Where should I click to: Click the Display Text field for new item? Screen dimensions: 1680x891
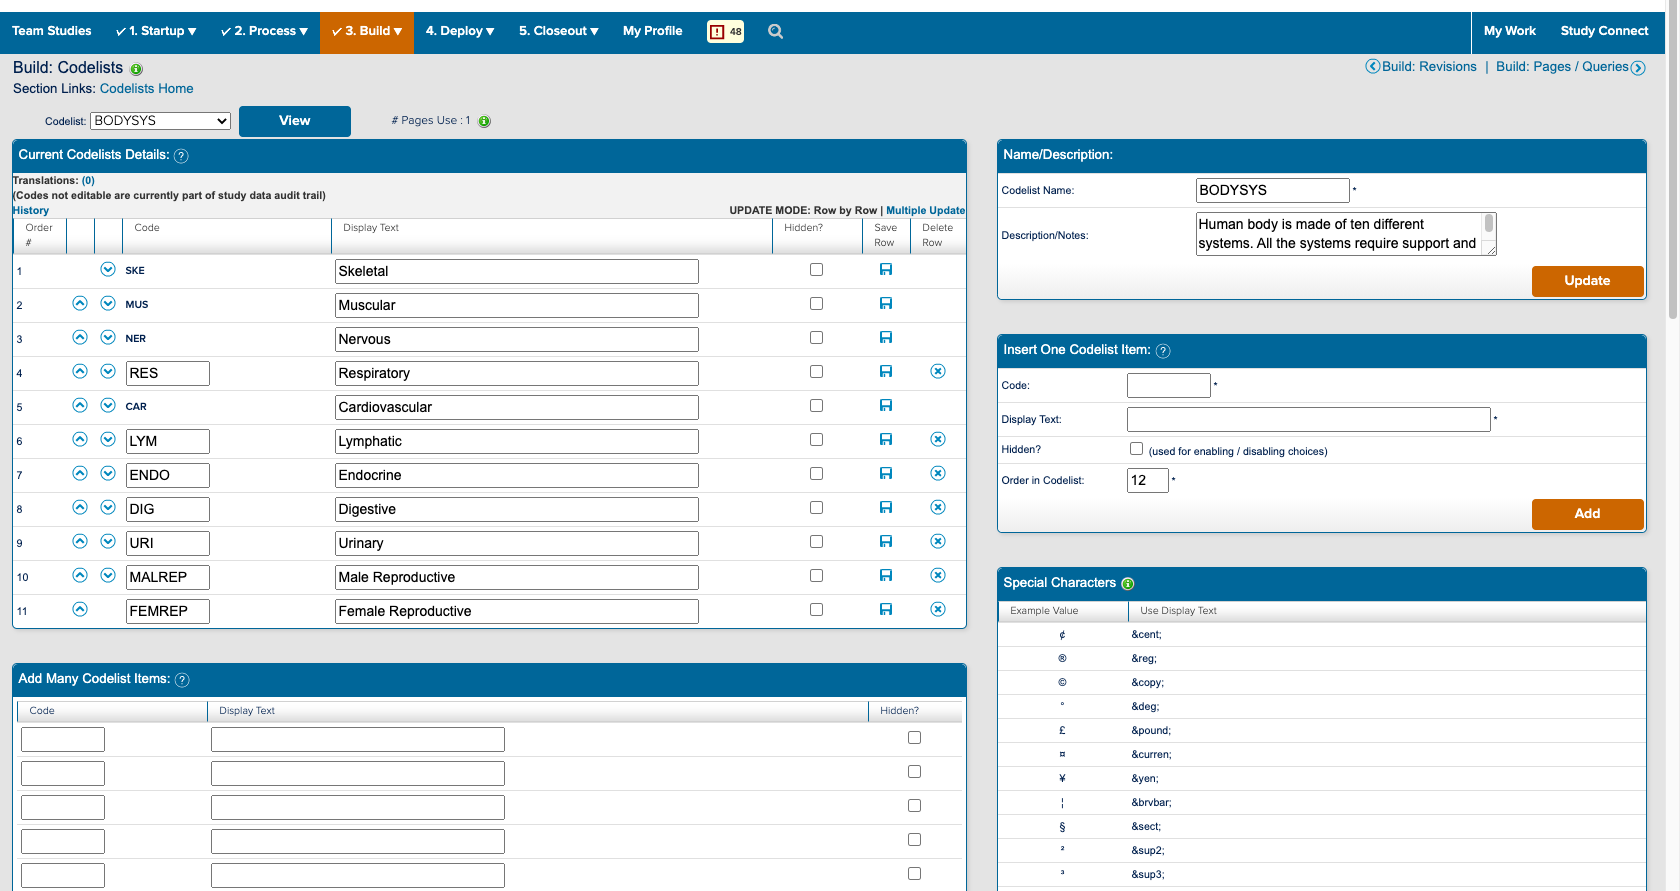tap(1308, 420)
